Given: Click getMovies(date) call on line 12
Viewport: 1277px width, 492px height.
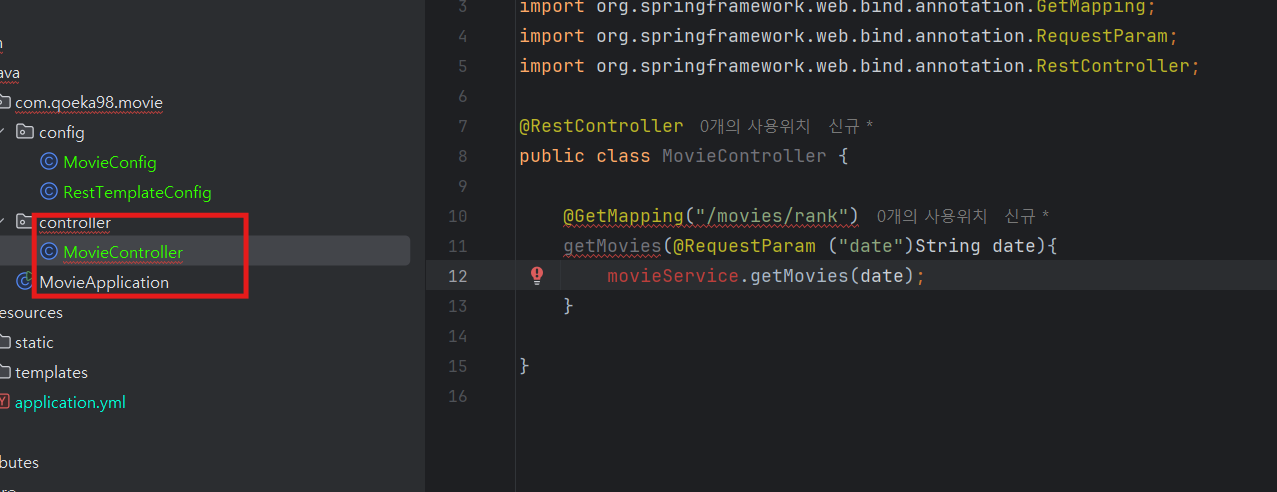Looking at the screenshot, I should point(832,275).
